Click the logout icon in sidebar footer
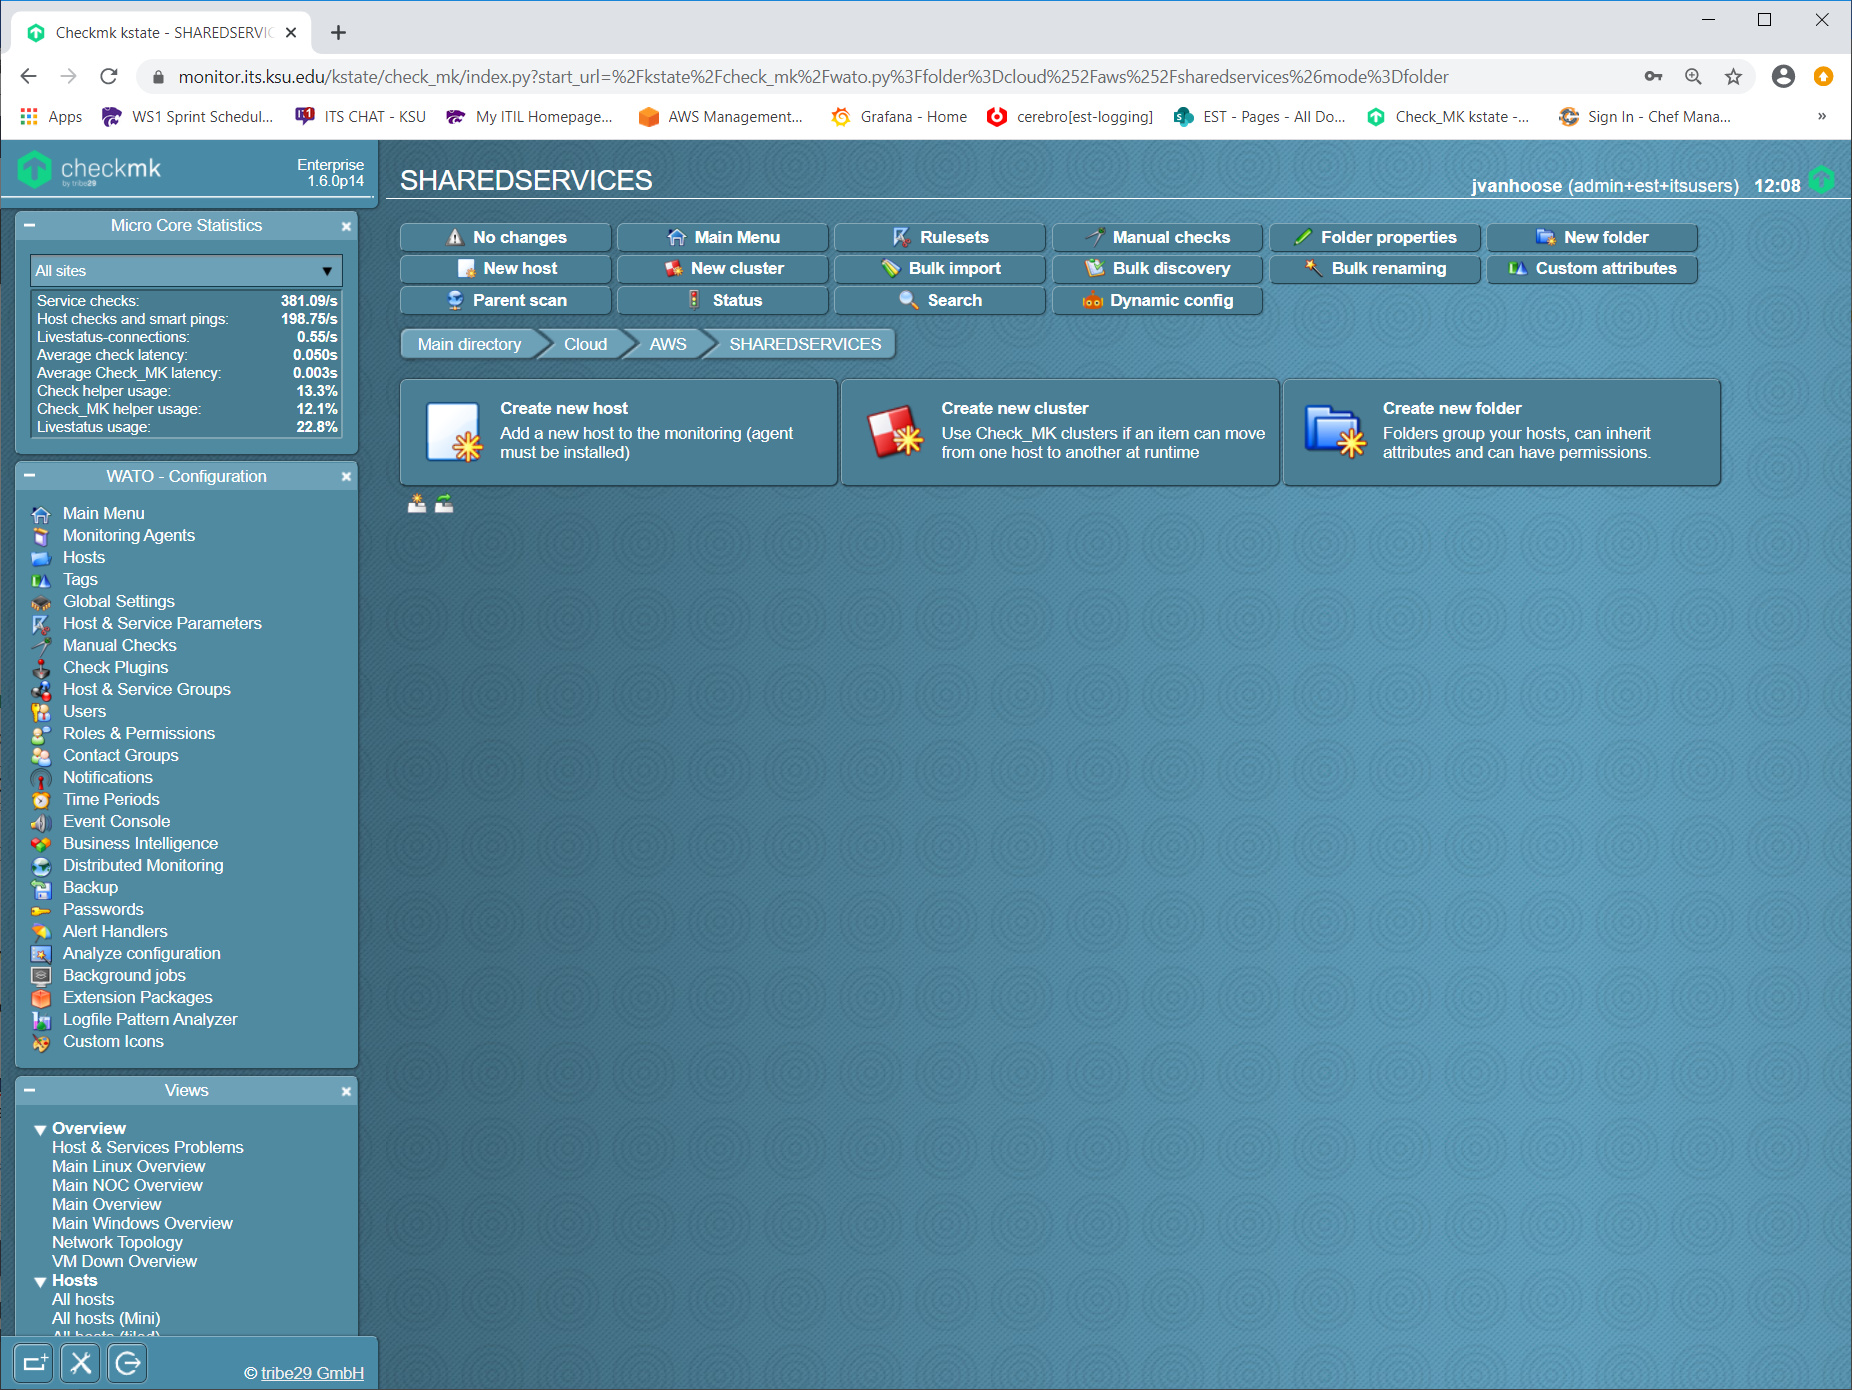This screenshot has width=1852, height=1390. (128, 1362)
